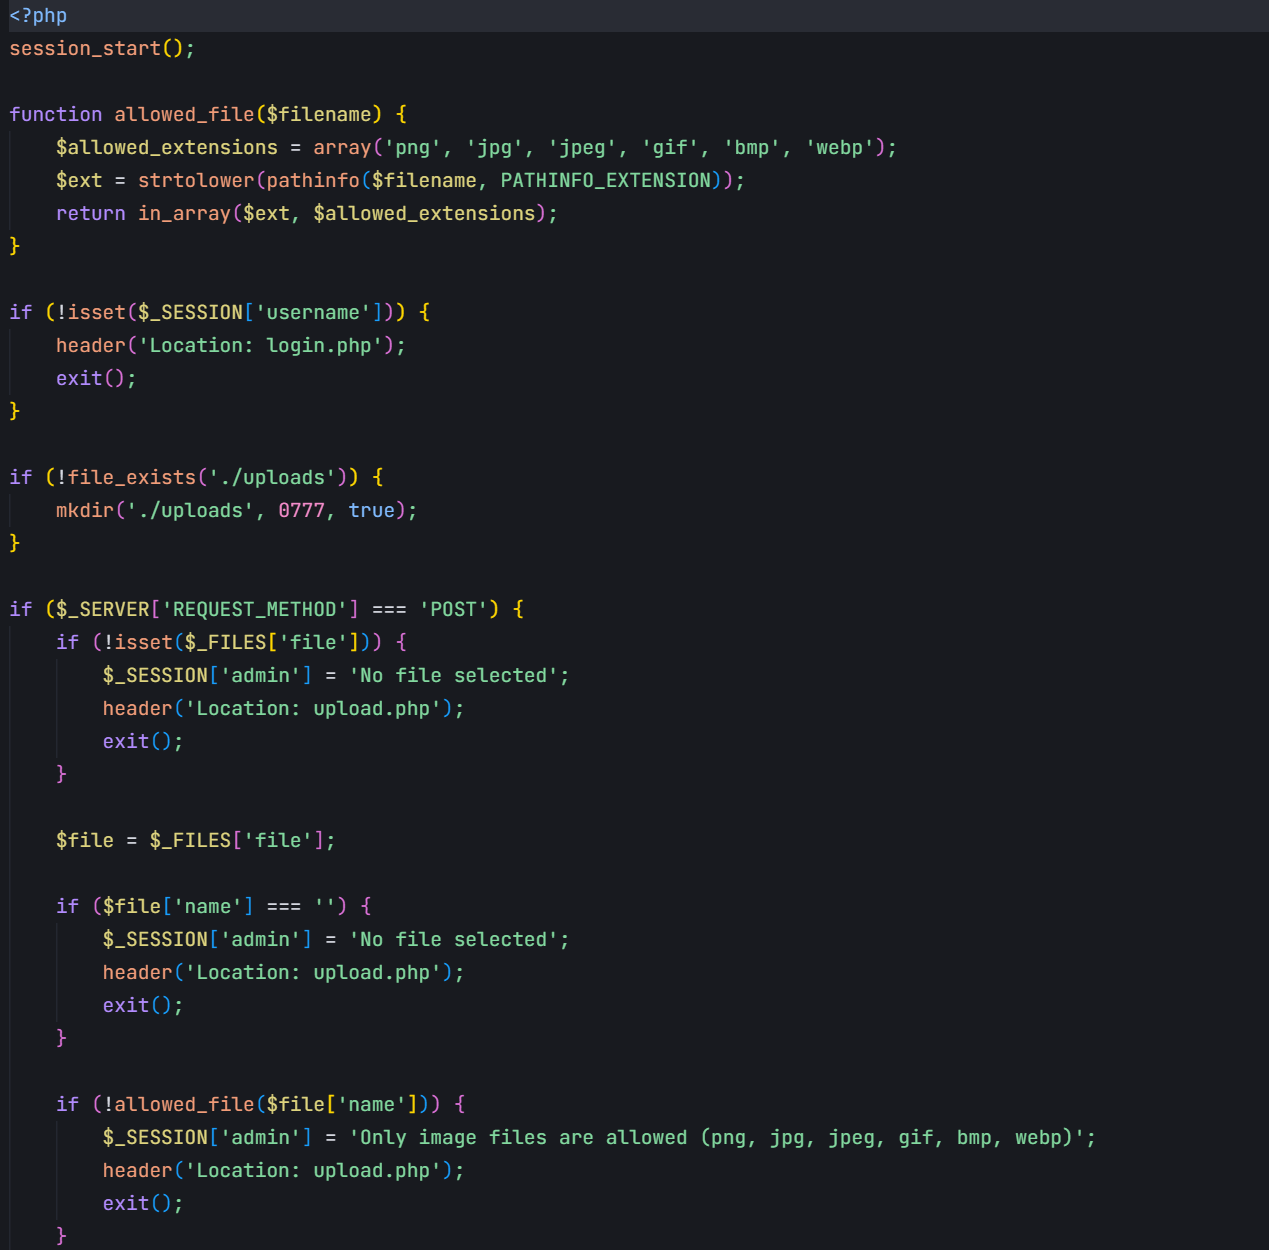
Task: Click the '0777' permission value
Action: (301, 510)
